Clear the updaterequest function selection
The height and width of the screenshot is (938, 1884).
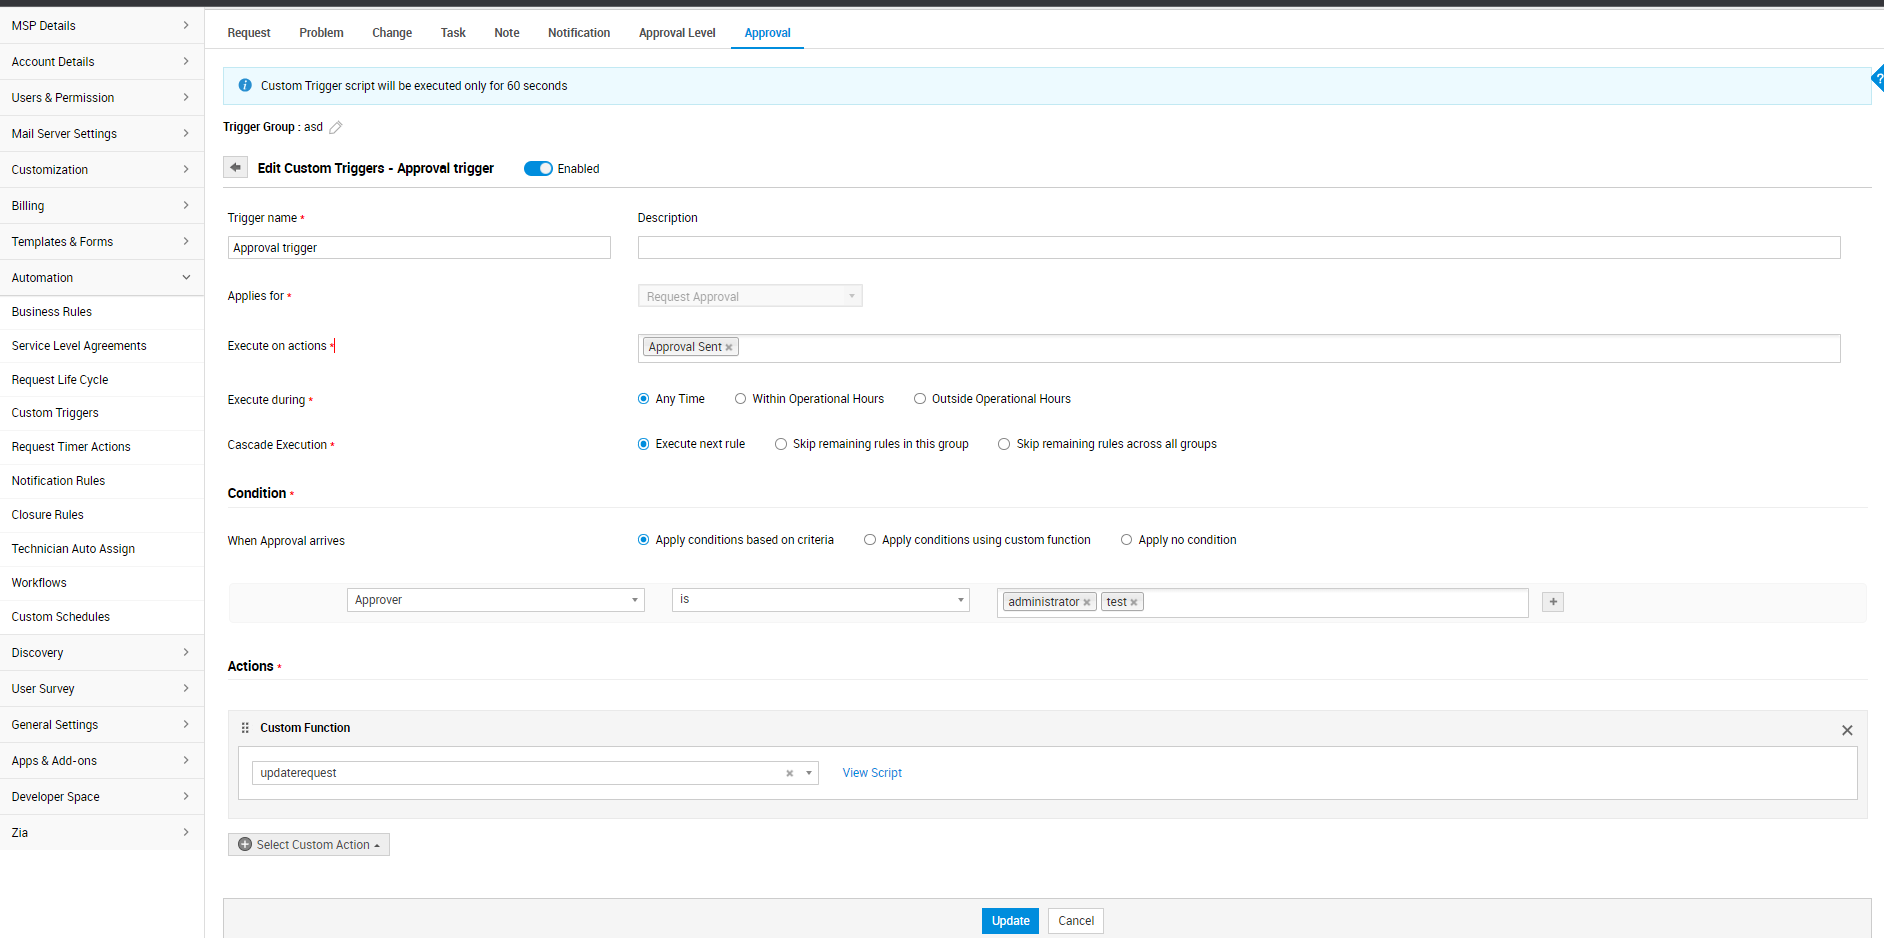point(789,773)
